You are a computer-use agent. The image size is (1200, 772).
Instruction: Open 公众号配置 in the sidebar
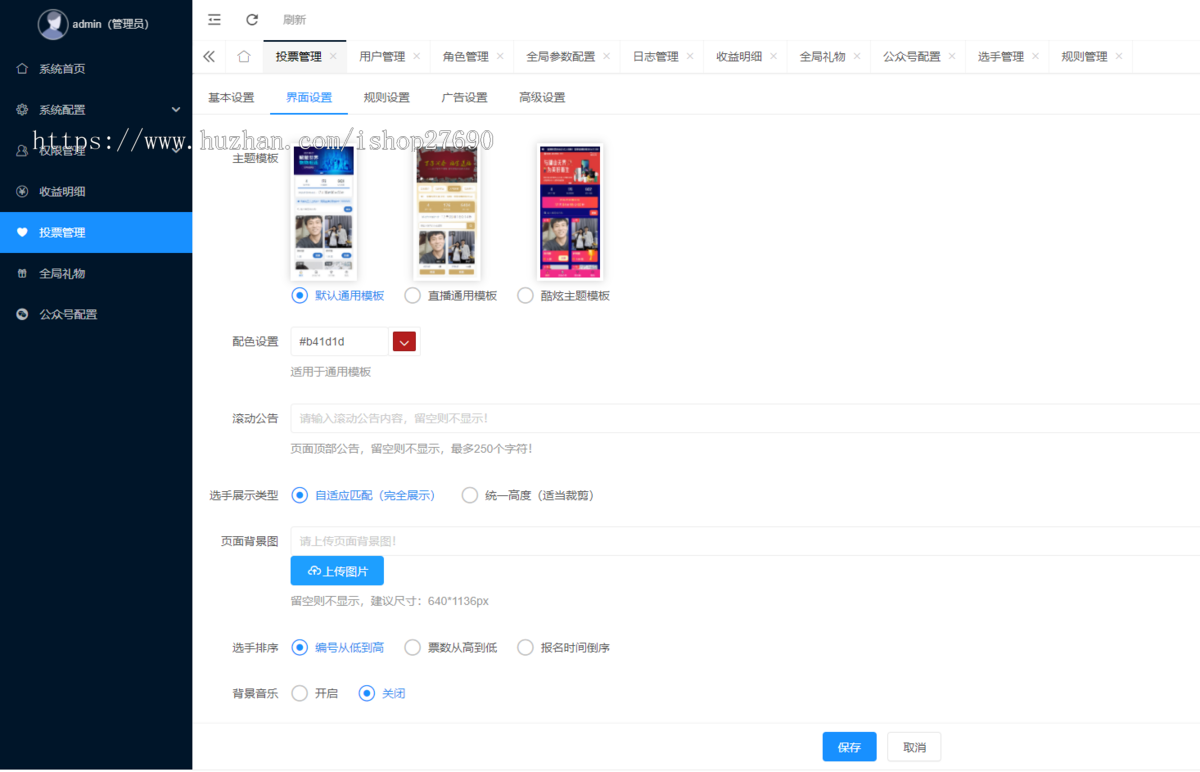(x=68, y=315)
